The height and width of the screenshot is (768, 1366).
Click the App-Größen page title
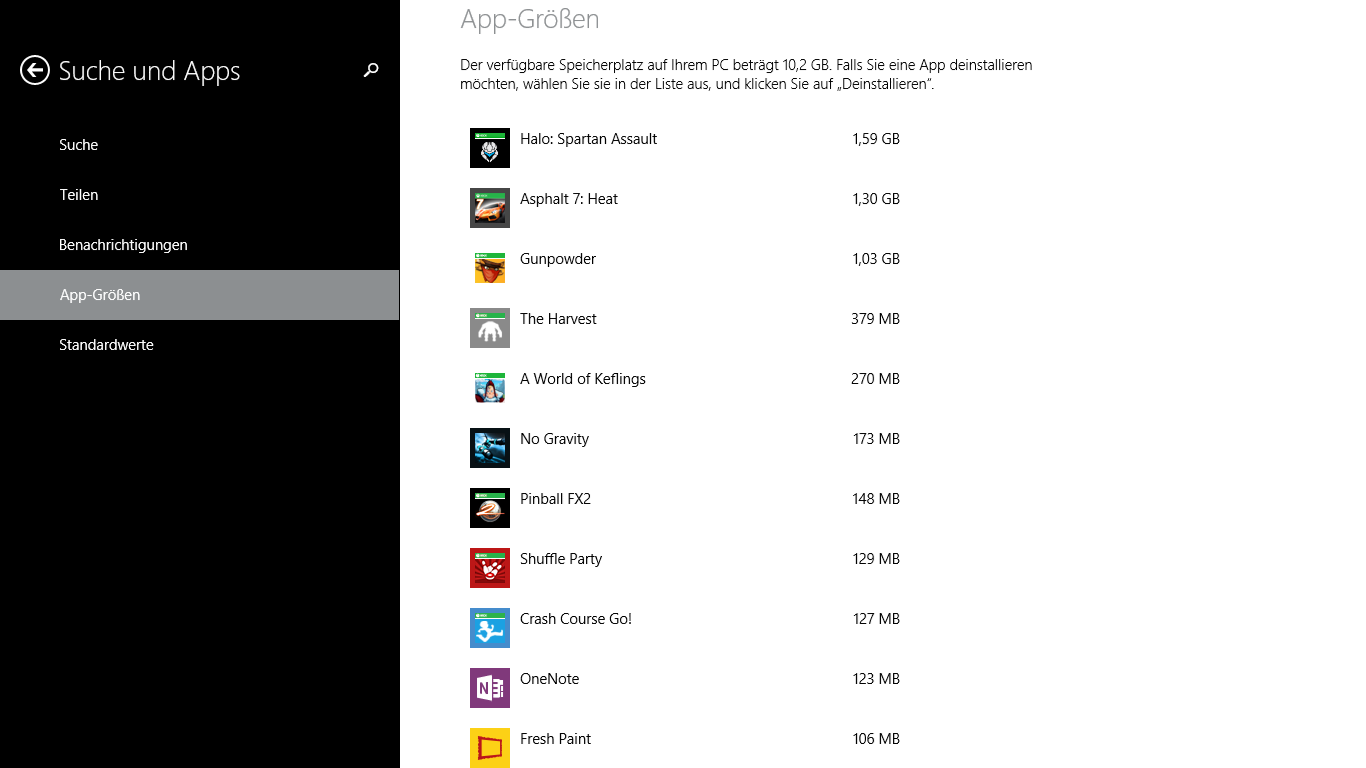click(x=530, y=18)
